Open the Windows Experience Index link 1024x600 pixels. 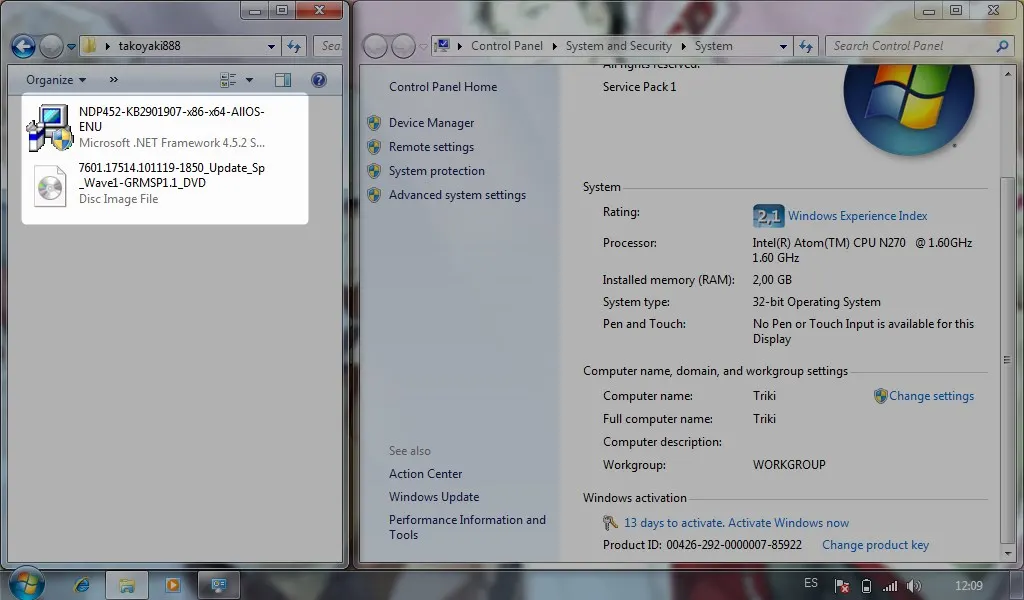(857, 215)
